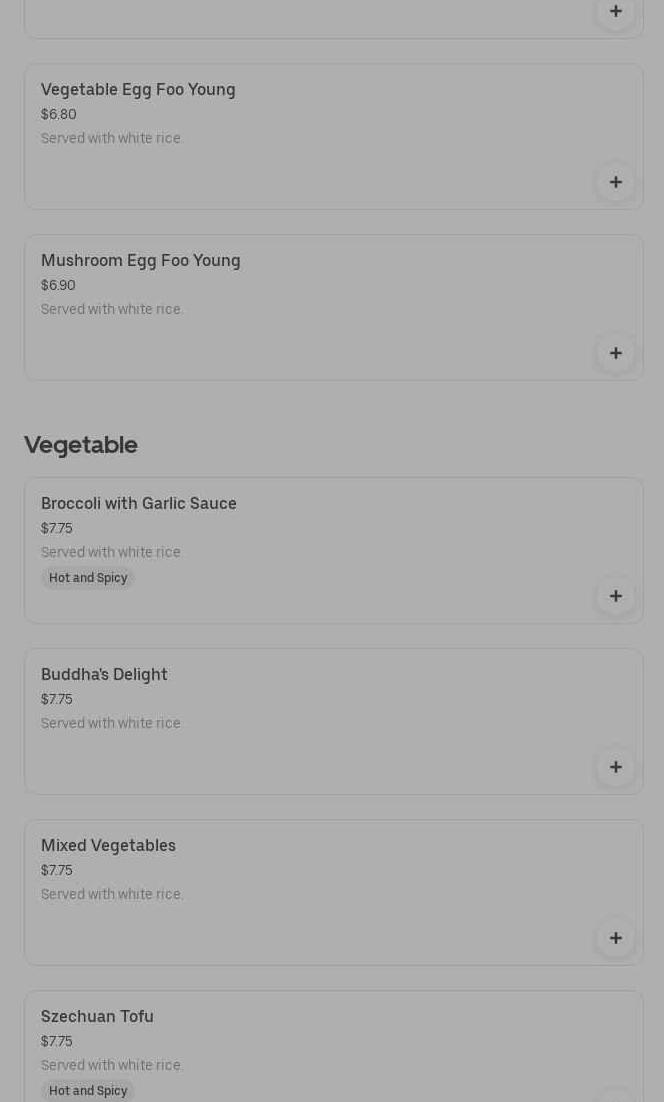Add Vegetable Egg Foo Young with plus icon
Image resolution: width=664 pixels, height=1102 pixels.
click(x=615, y=182)
